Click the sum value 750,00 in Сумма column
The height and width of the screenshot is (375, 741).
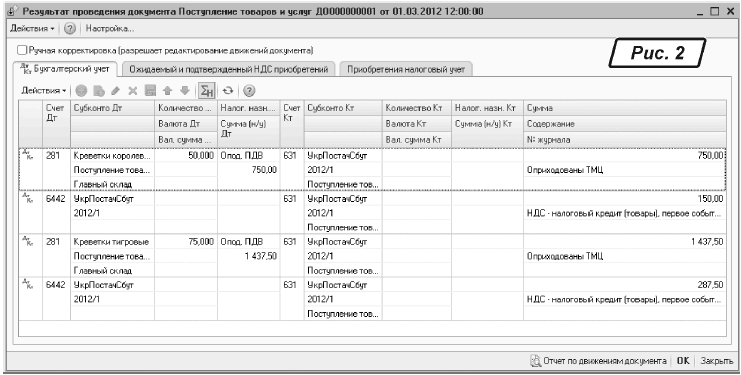click(x=710, y=155)
